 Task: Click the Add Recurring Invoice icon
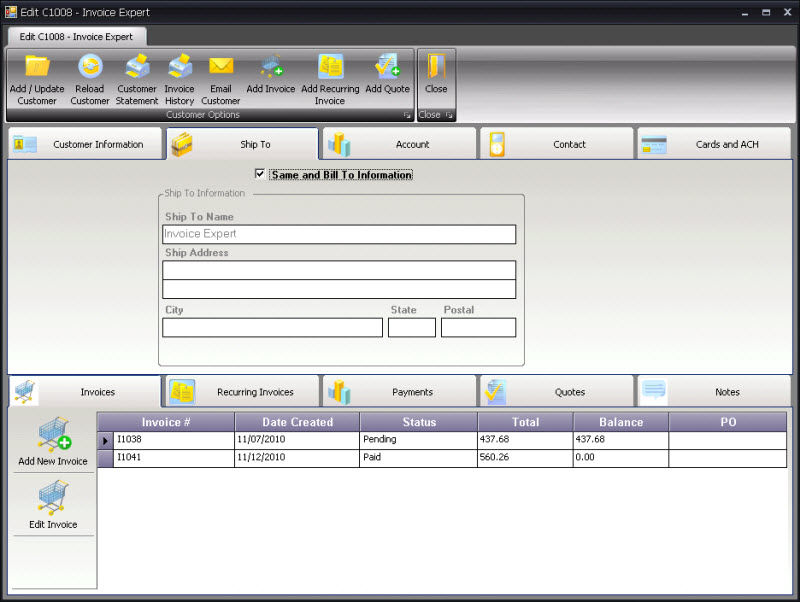[330, 66]
